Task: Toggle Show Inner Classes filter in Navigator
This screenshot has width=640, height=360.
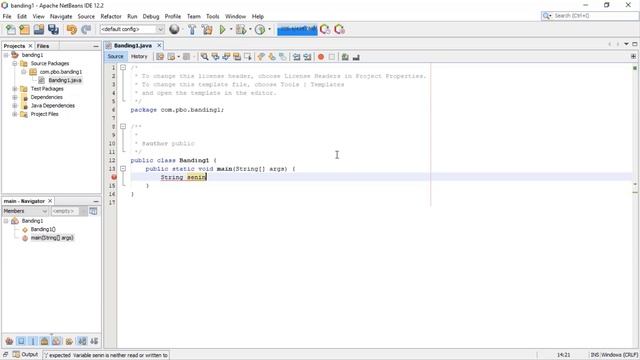Action: pyautogui.click(x=57, y=341)
